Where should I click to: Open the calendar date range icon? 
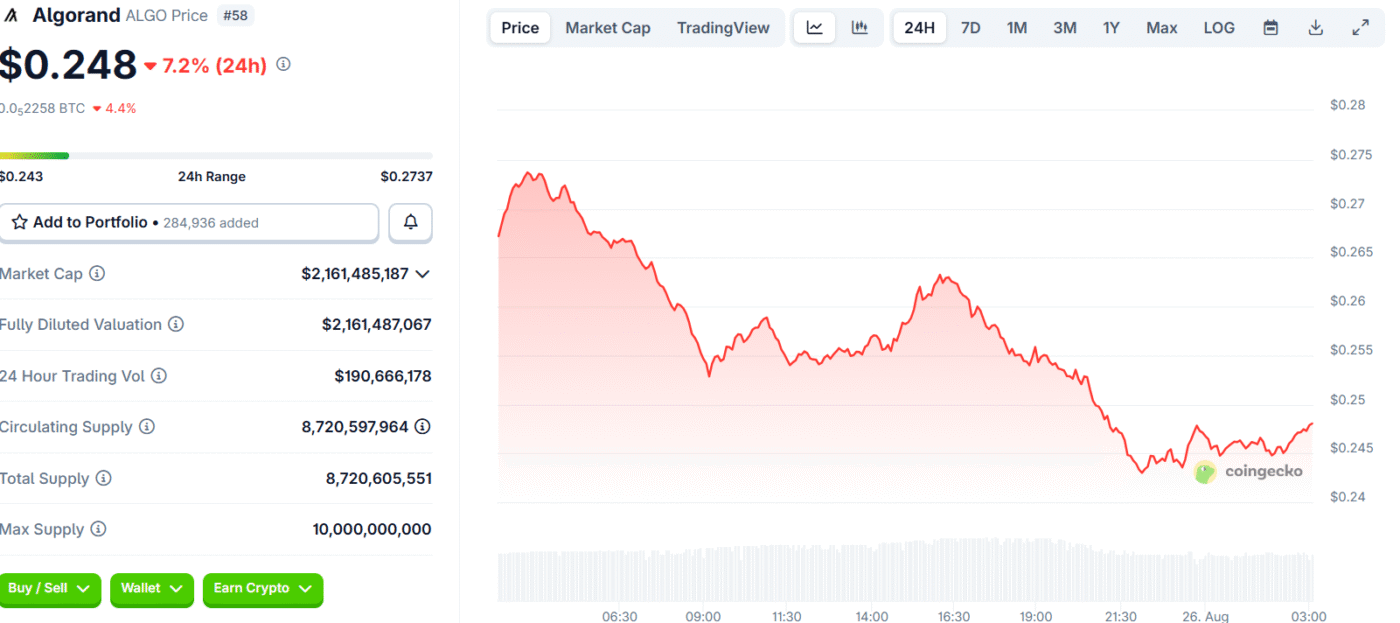click(x=1270, y=28)
